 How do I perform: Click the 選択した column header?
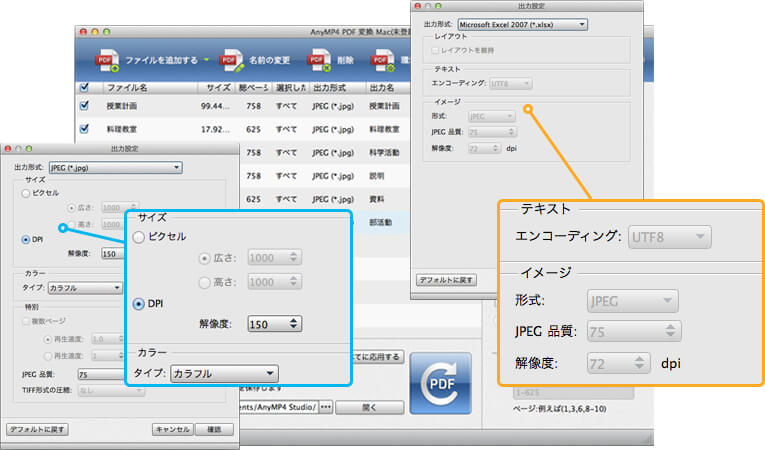click(x=290, y=87)
